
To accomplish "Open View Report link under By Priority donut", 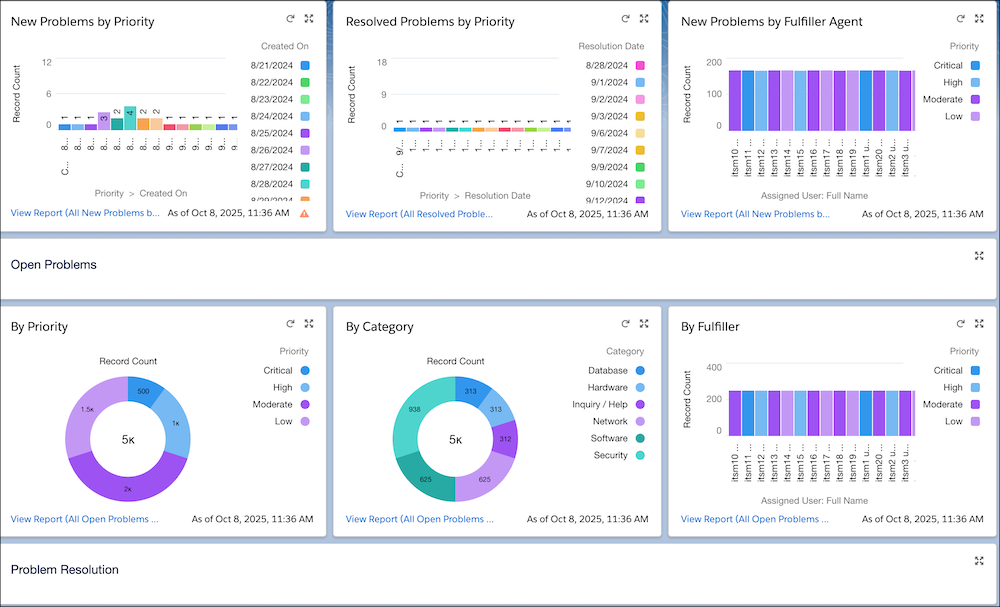I will pos(85,519).
